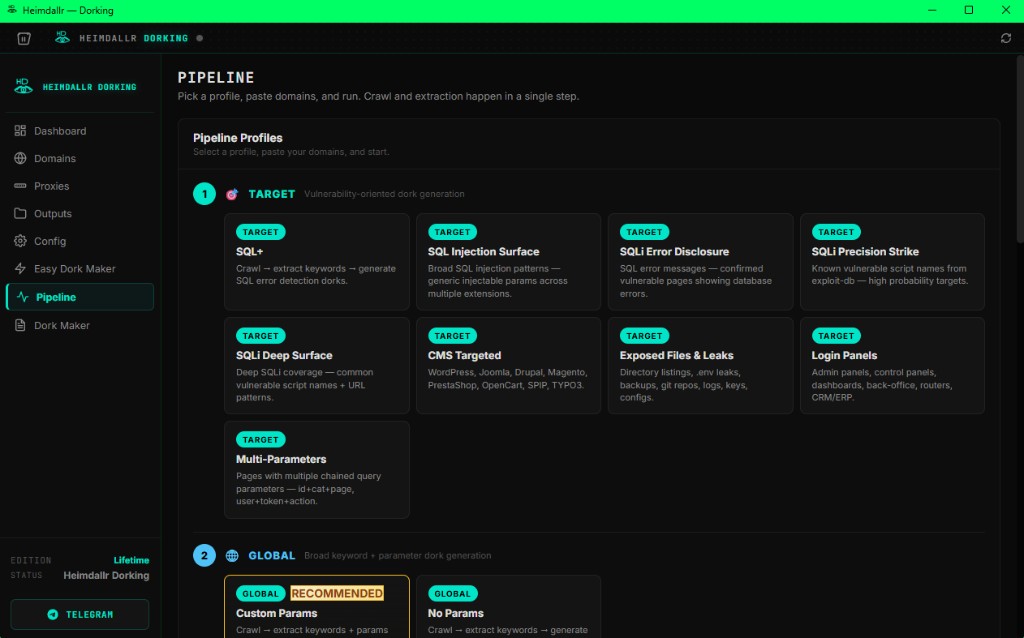1024x638 pixels.
Task: Click 'Vulnerability-oriented dork generation' subtitle
Action: tap(384, 194)
